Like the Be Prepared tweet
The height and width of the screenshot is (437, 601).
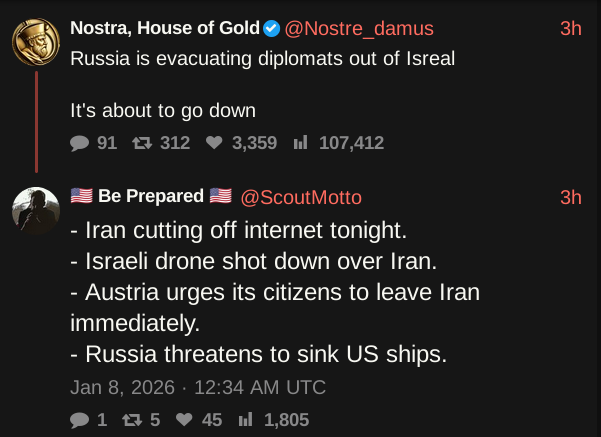pyautogui.click(x=183, y=421)
